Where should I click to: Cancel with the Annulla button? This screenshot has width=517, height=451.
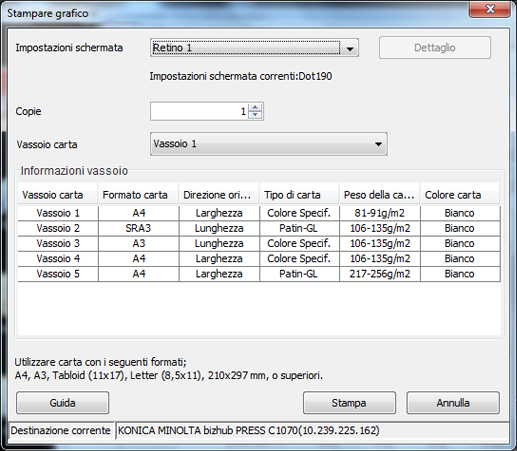[x=453, y=403]
